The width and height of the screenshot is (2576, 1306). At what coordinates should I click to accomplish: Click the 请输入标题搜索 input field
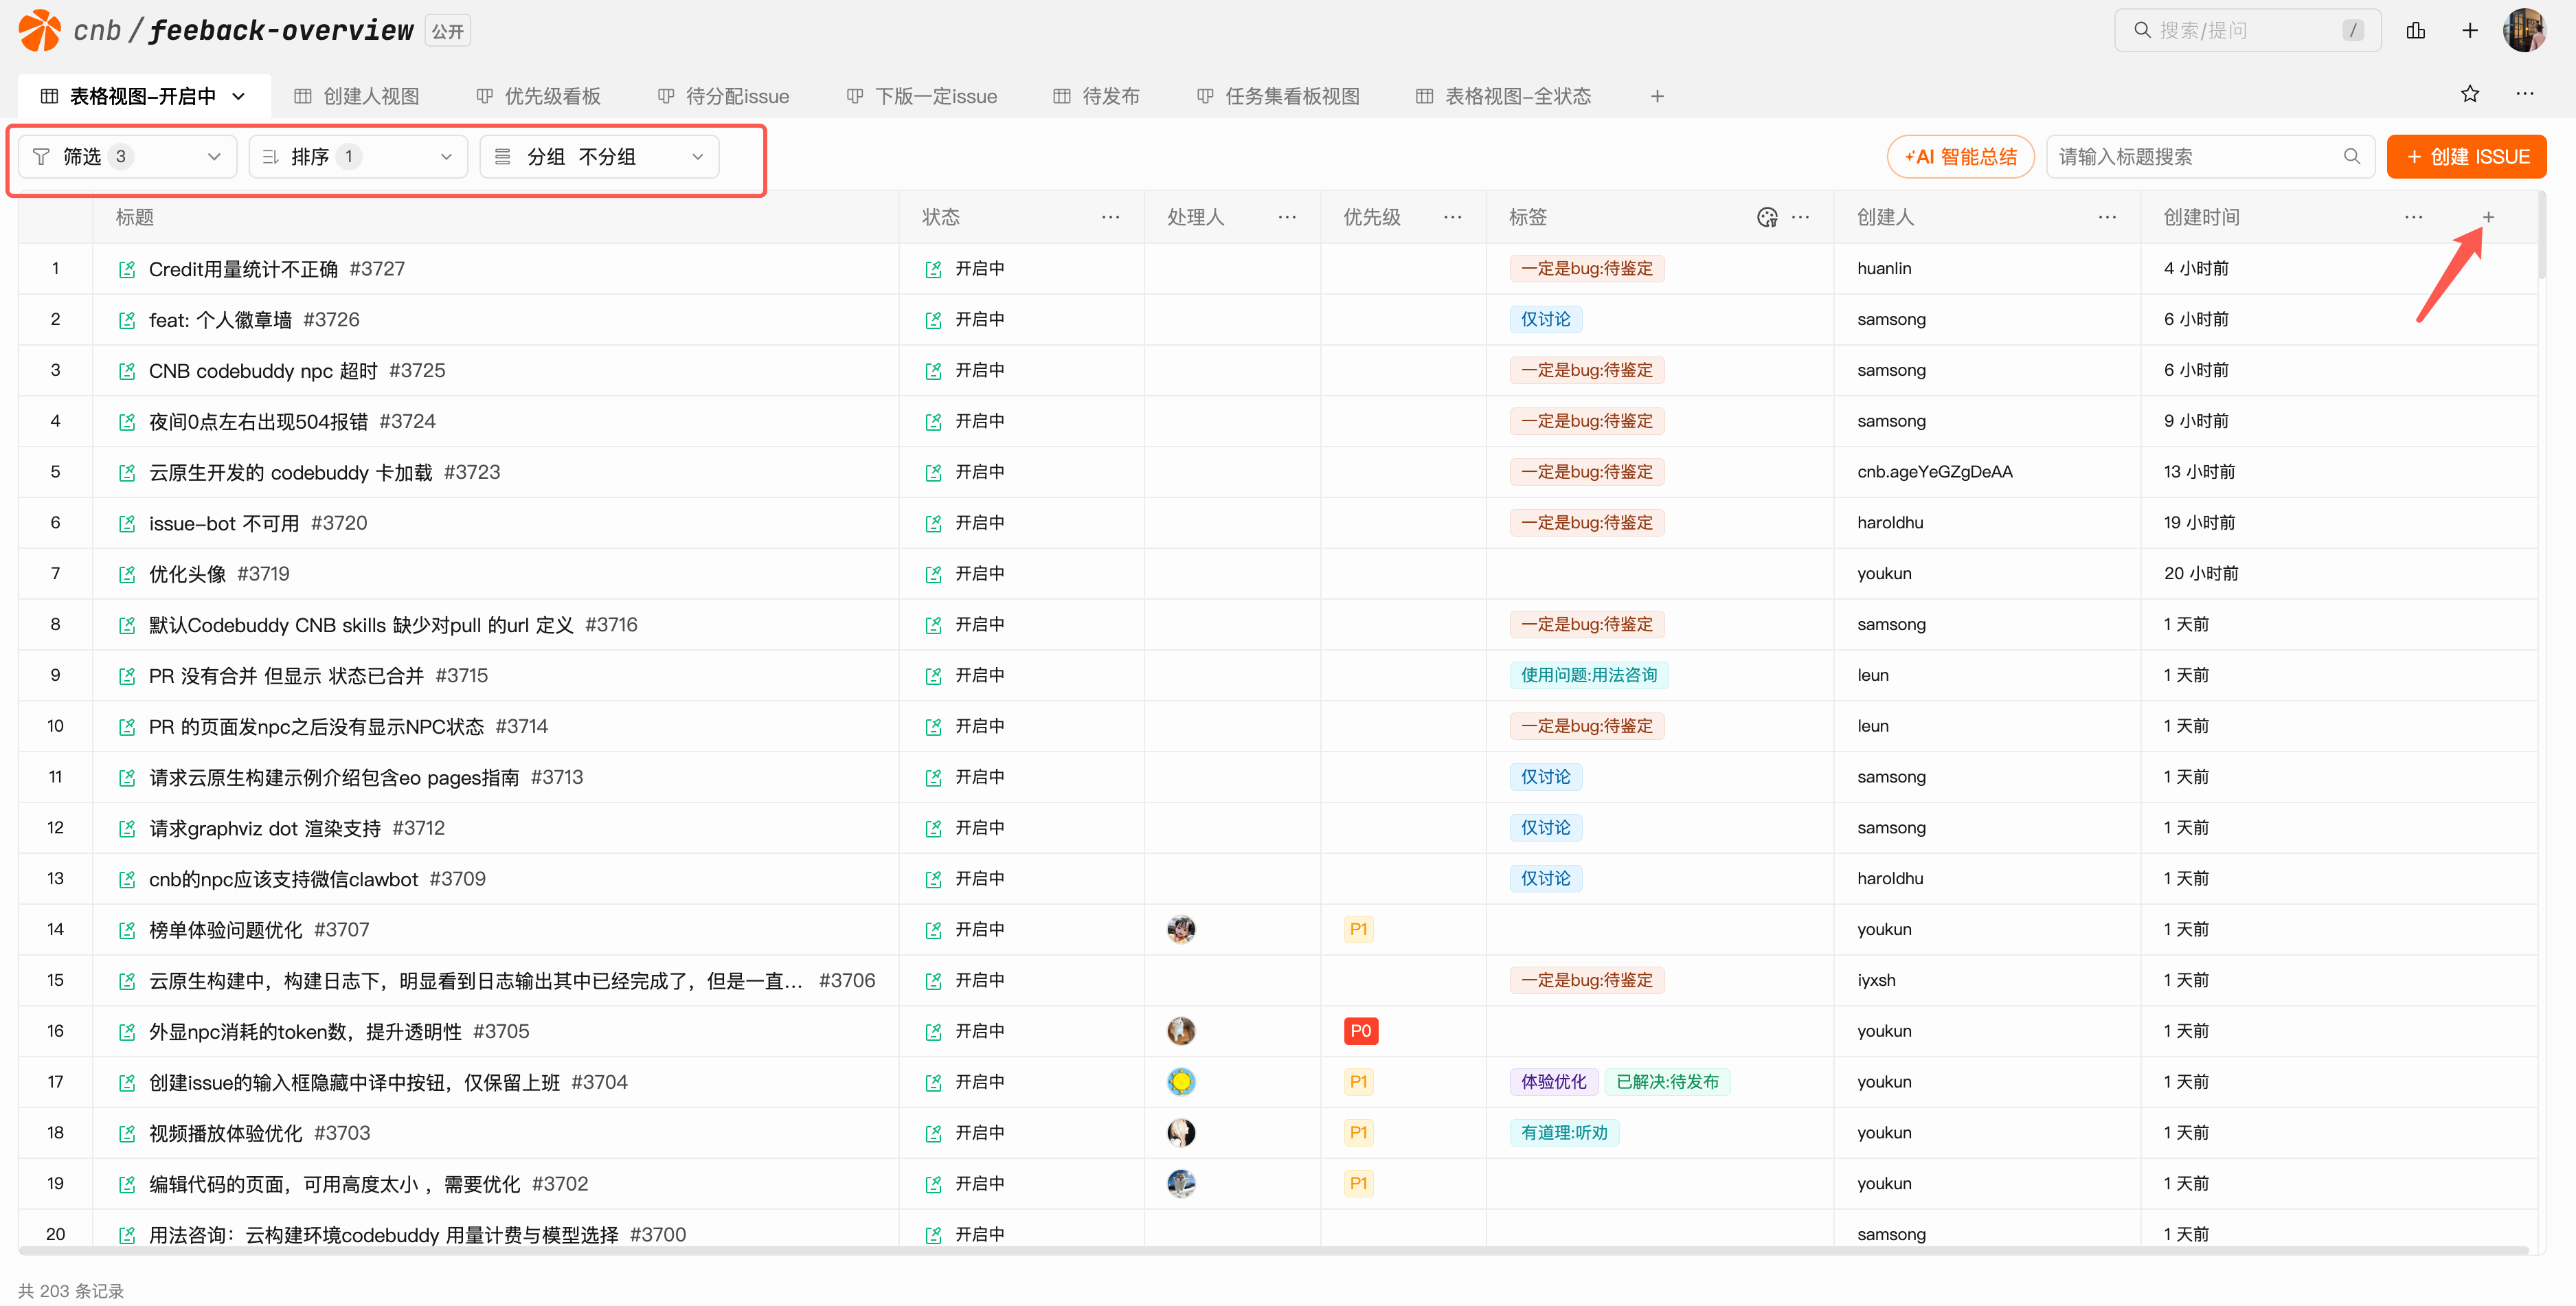click(x=2196, y=157)
